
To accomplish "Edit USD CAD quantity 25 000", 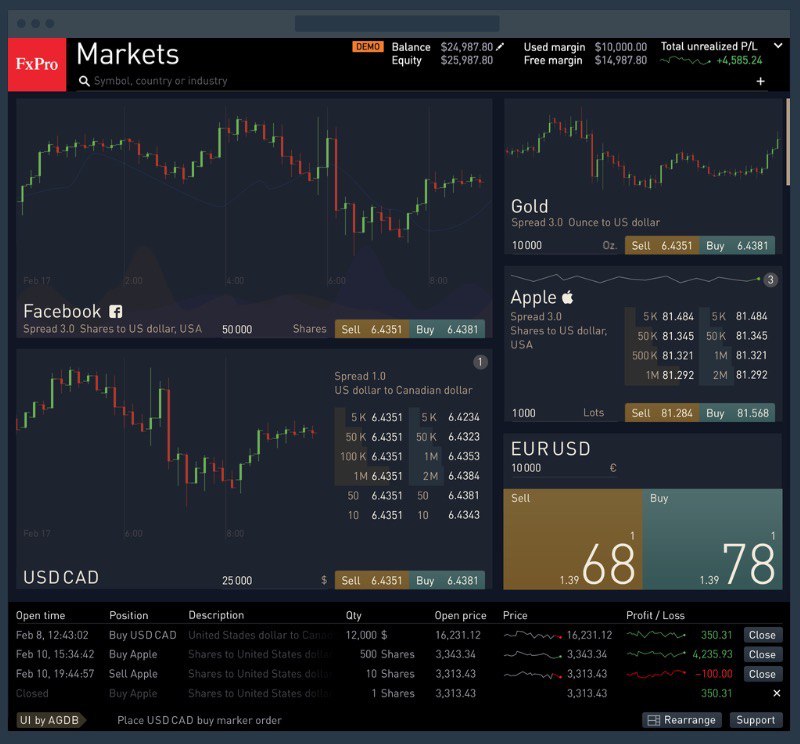I will tap(273, 580).
